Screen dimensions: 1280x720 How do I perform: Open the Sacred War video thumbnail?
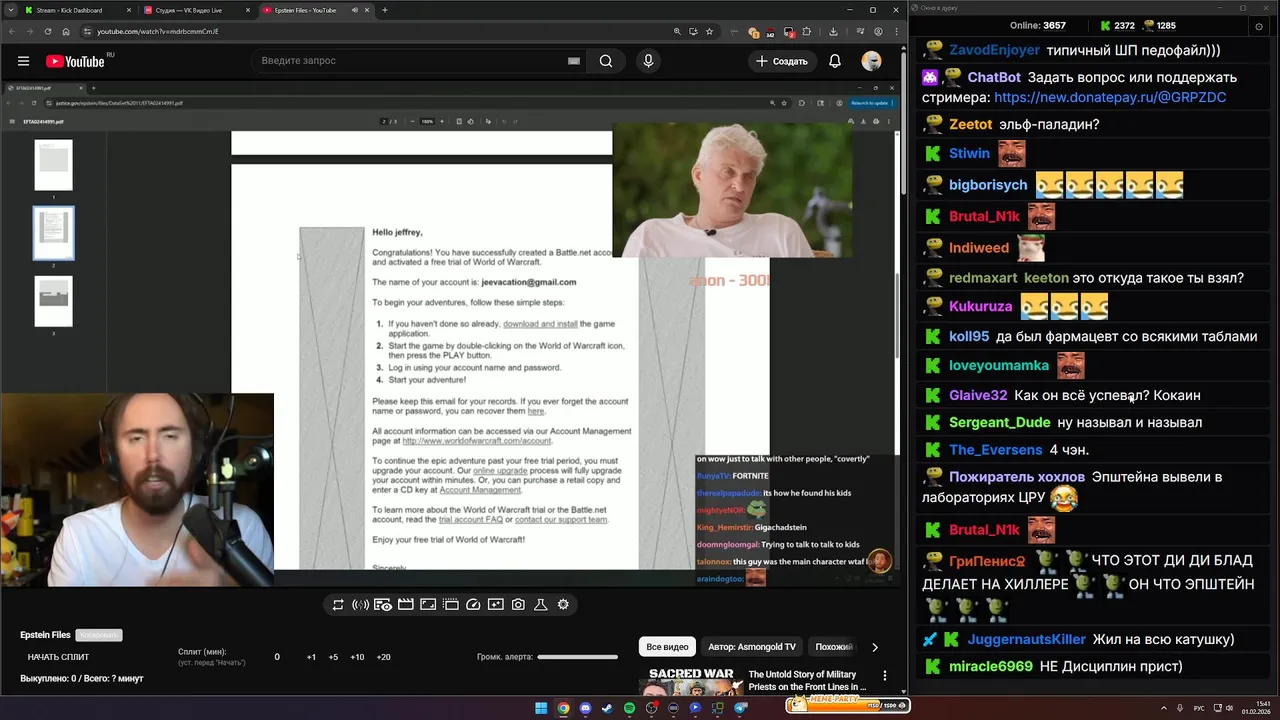(691, 681)
